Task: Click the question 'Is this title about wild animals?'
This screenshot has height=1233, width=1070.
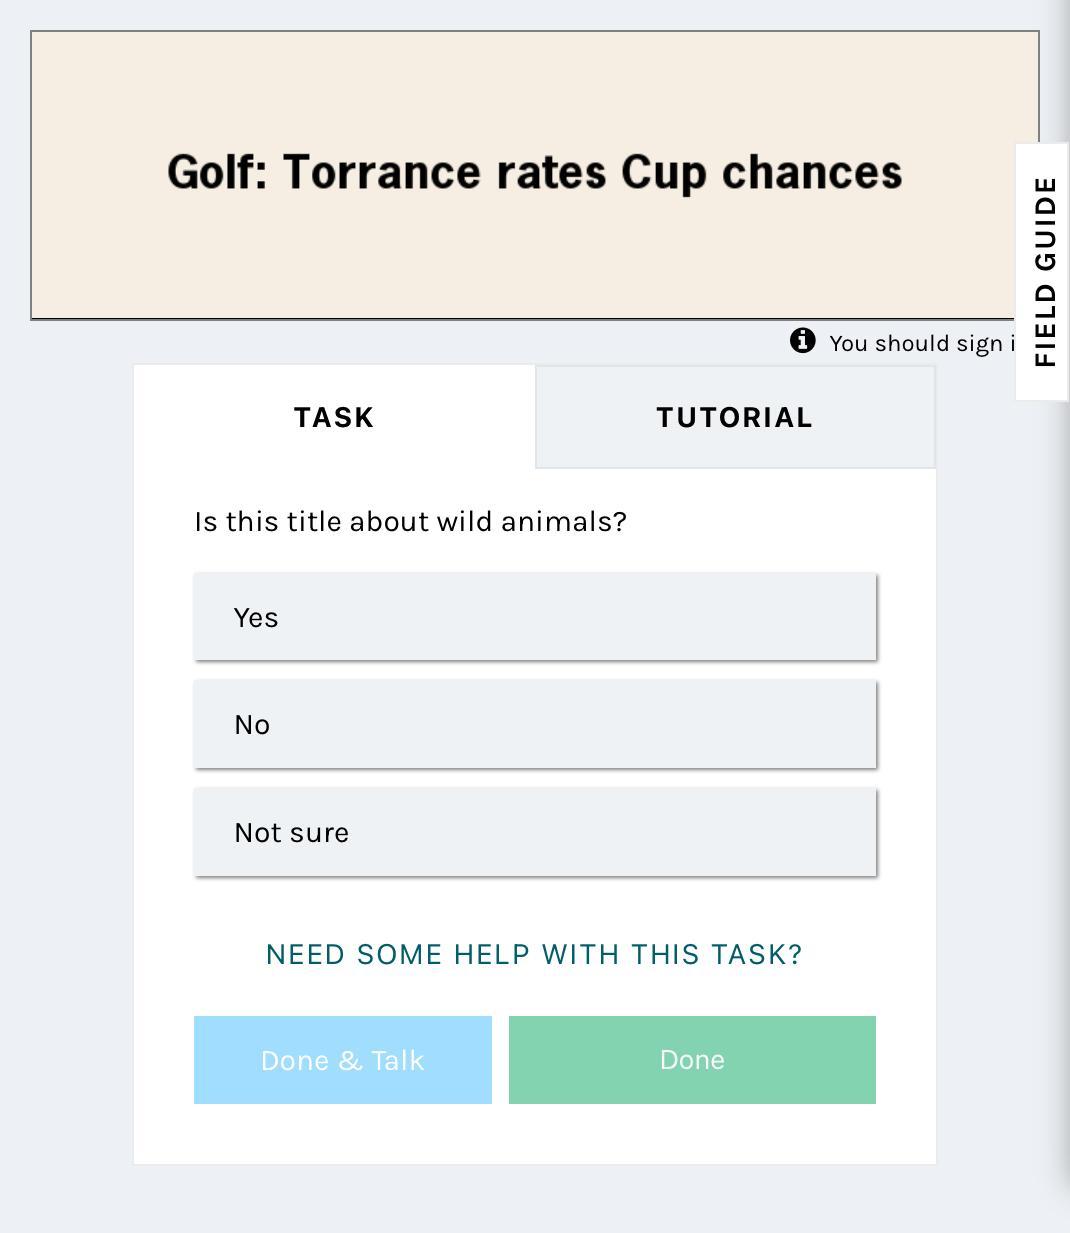Action: (410, 521)
